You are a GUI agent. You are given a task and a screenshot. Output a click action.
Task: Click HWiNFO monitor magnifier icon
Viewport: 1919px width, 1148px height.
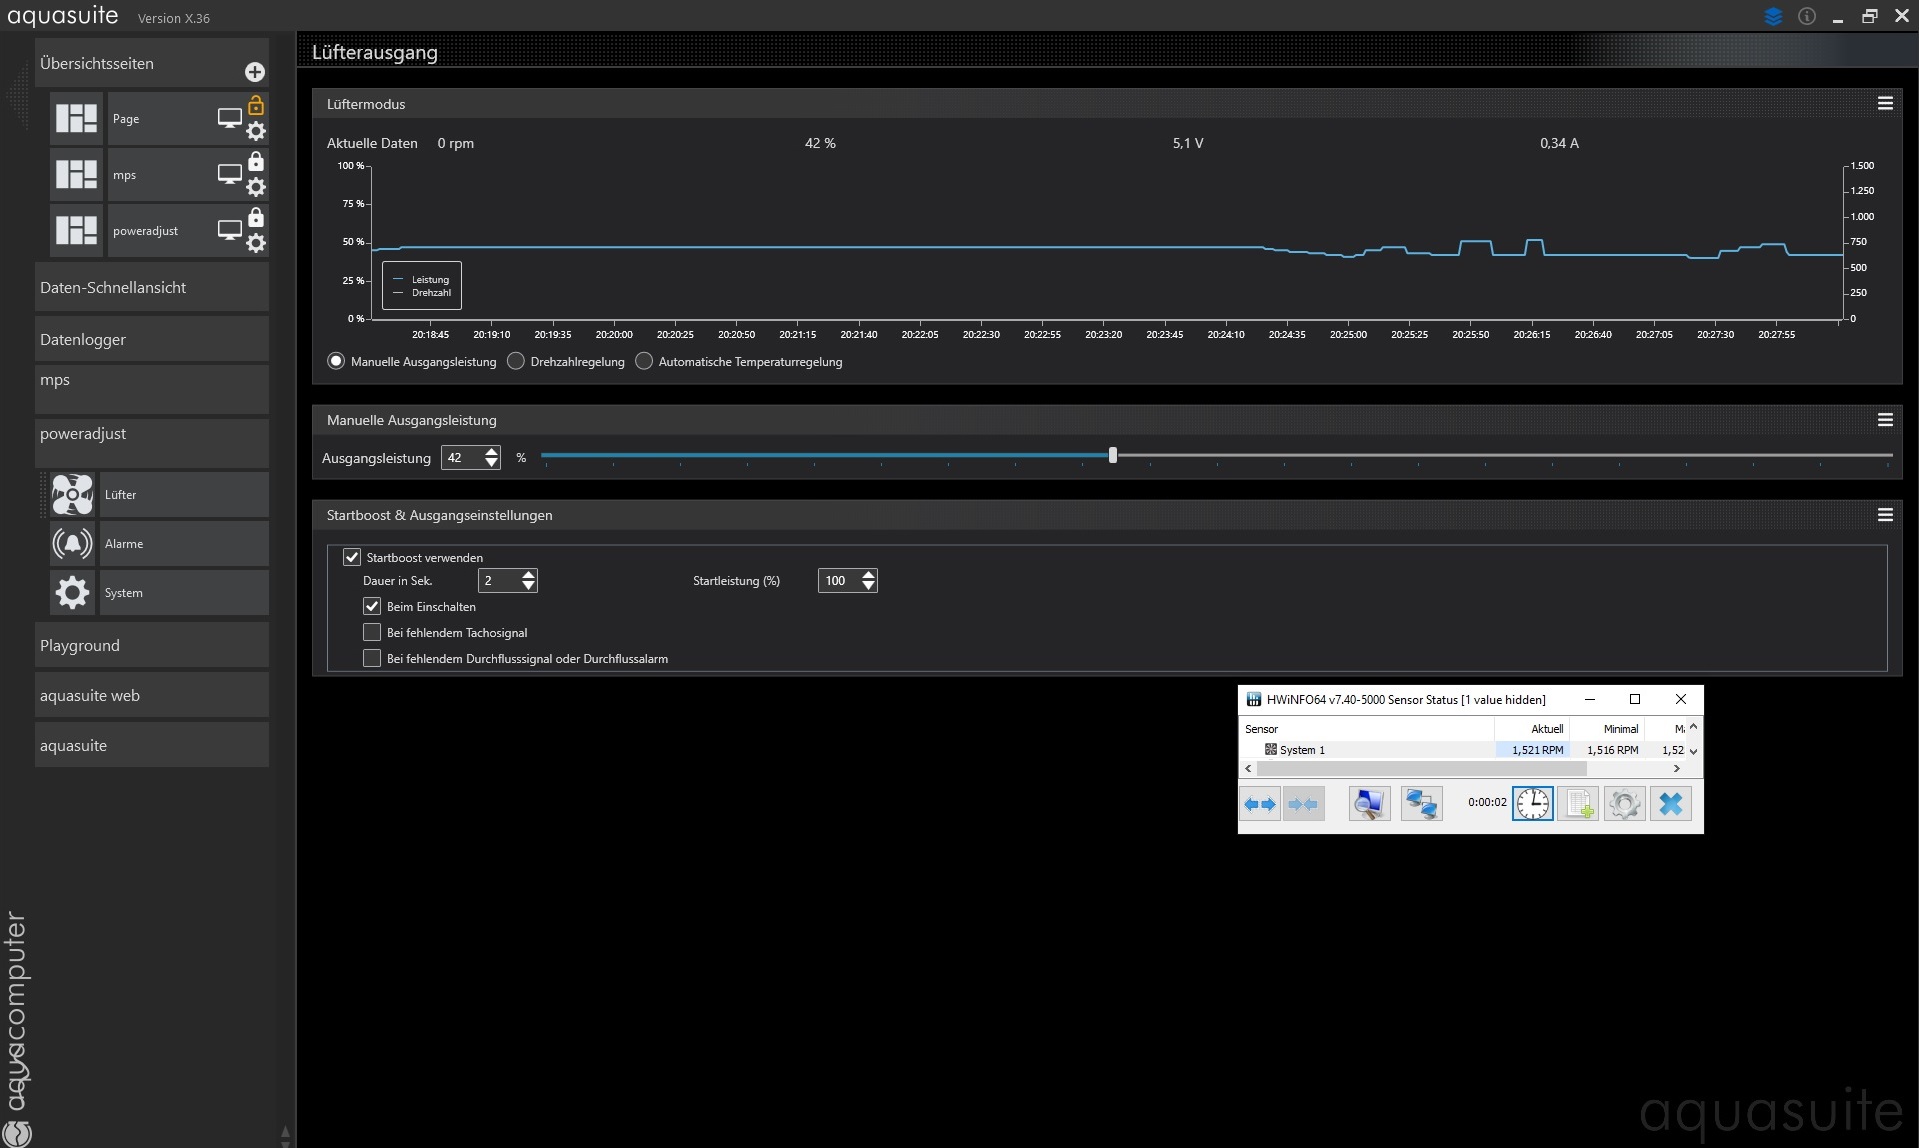(x=1369, y=804)
